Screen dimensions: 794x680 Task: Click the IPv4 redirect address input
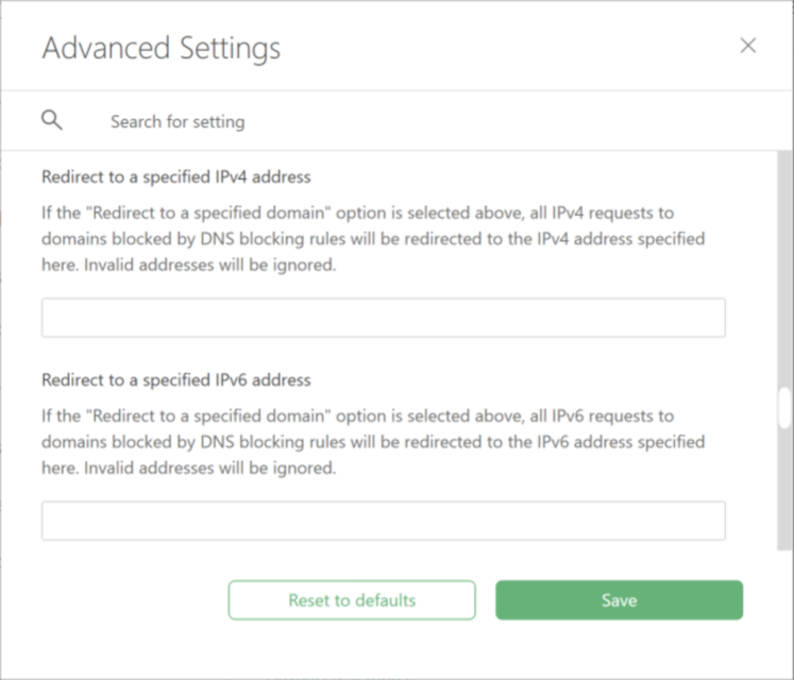pyautogui.click(x=383, y=318)
